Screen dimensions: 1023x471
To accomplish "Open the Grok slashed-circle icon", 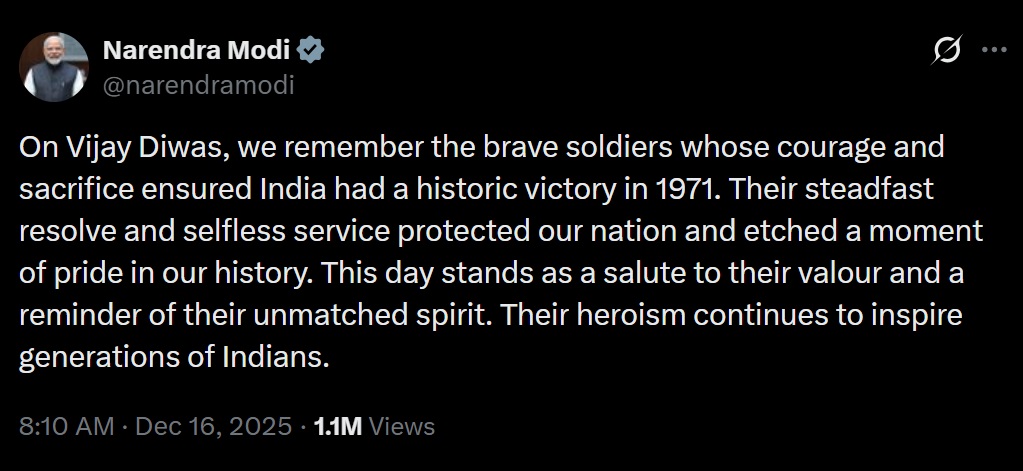I will pyautogui.click(x=948, y=50).
